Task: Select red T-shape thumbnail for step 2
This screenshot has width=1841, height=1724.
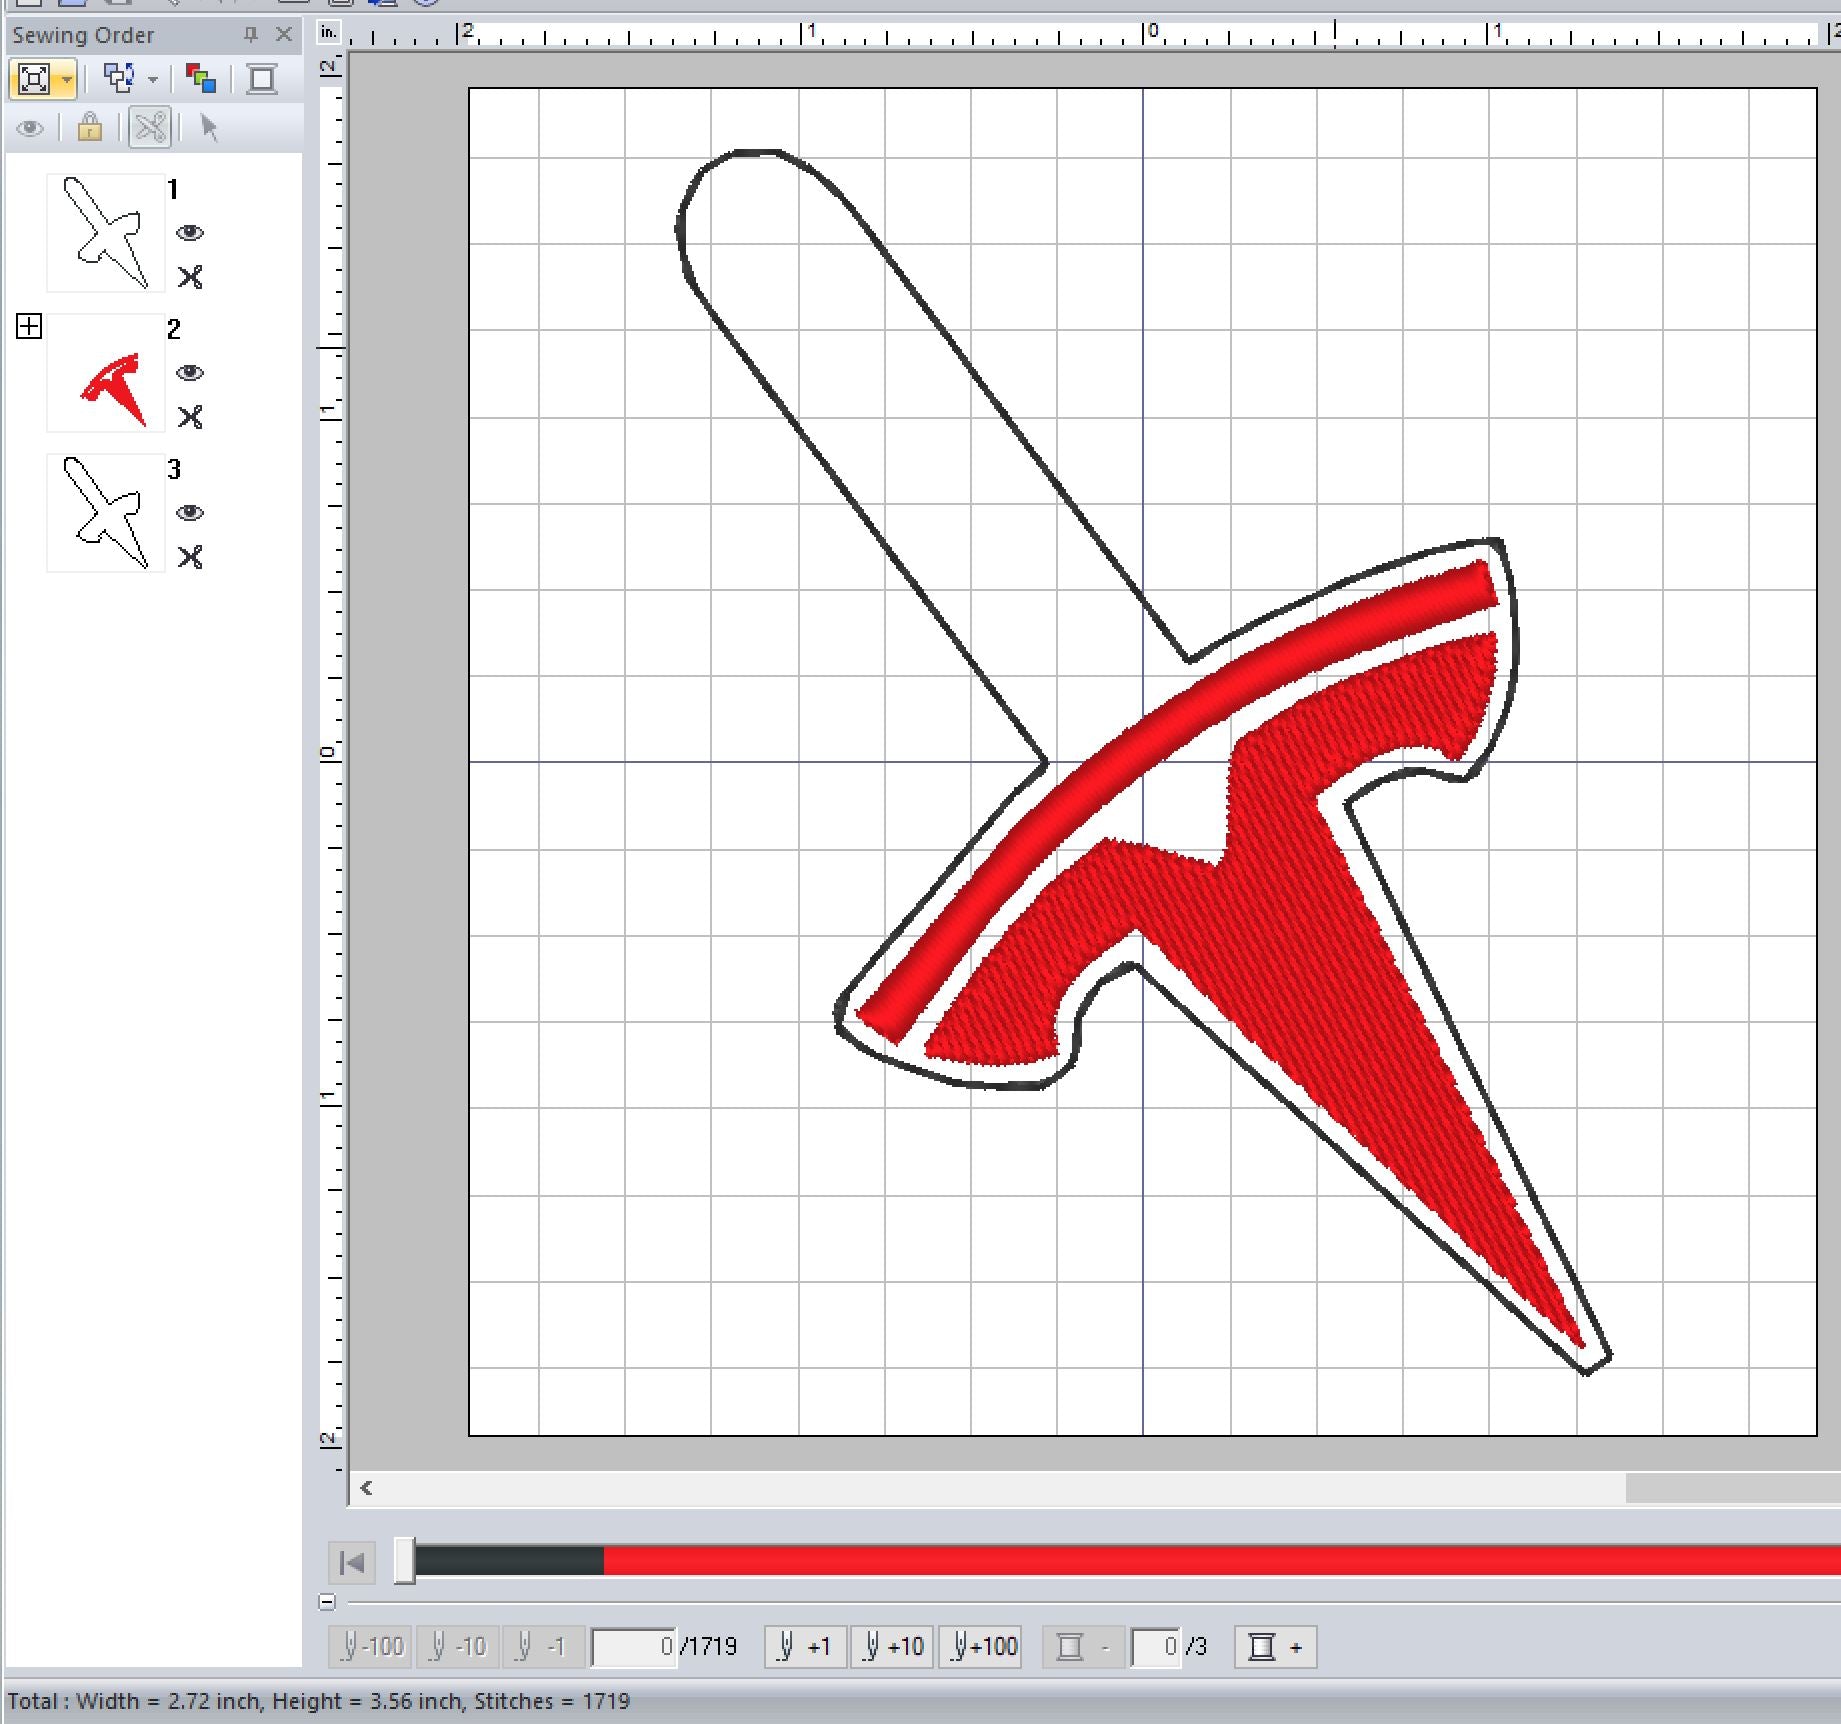Action: click(x=106, y=373)
